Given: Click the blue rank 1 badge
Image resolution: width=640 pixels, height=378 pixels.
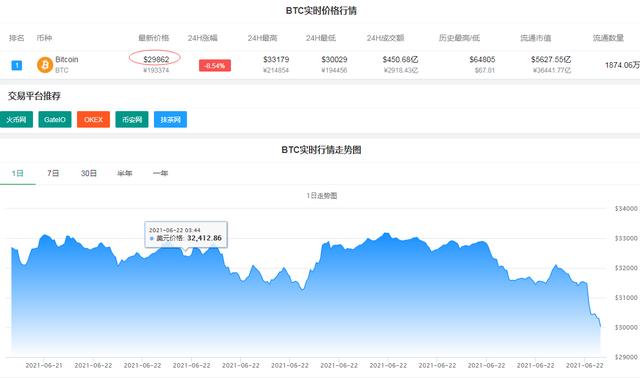Looking at the screenshot, I should click(17, 65).
